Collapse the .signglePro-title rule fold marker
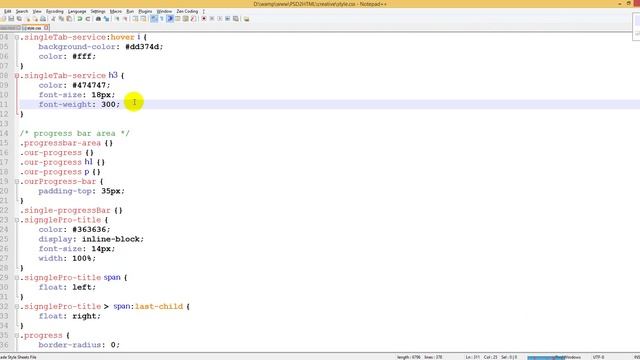 pos(17,220)
